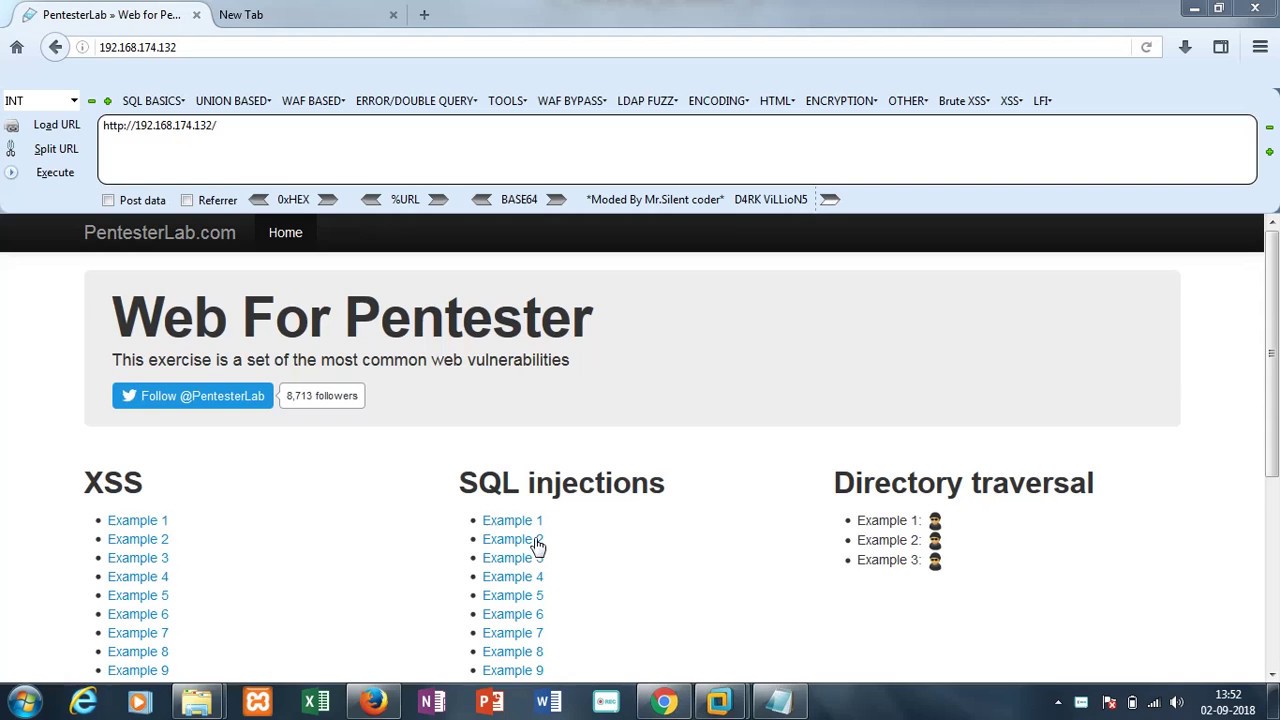Open XSS Example 5 link
The height and width of the screenshot is (720, 1280).
click(x=138, y=596)
